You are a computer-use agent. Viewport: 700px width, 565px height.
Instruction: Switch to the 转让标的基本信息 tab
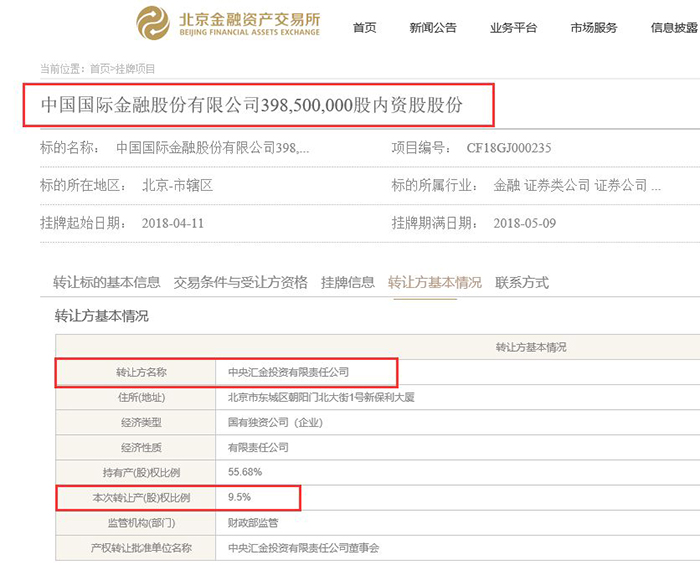(107, 282)
